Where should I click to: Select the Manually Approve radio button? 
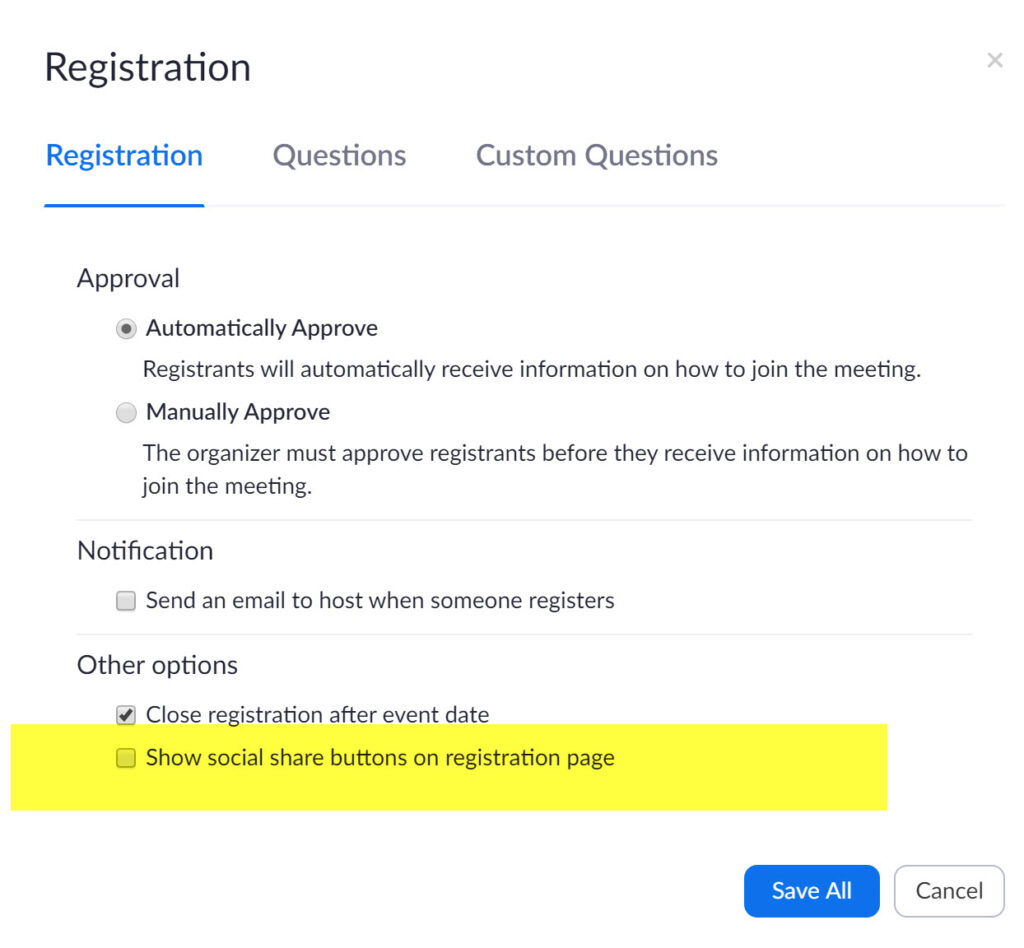click(x=126, y=412)
